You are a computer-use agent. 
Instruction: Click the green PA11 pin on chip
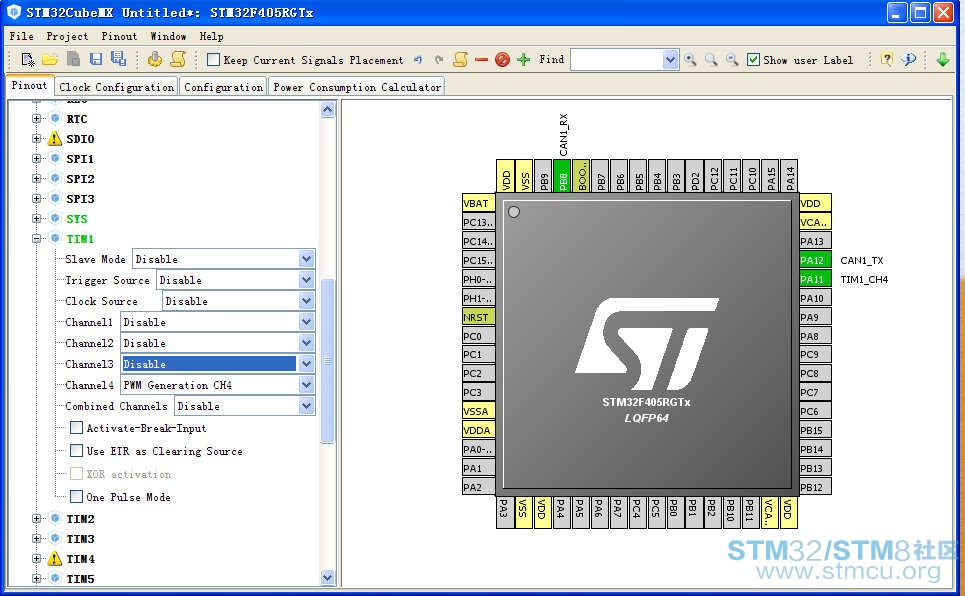815,280
